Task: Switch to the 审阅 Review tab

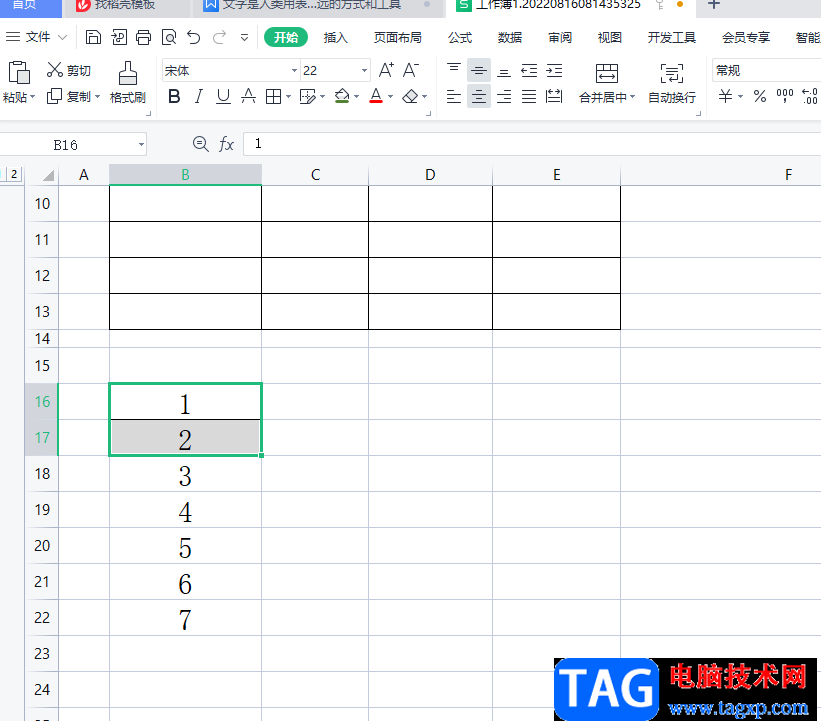Action: 560,37
